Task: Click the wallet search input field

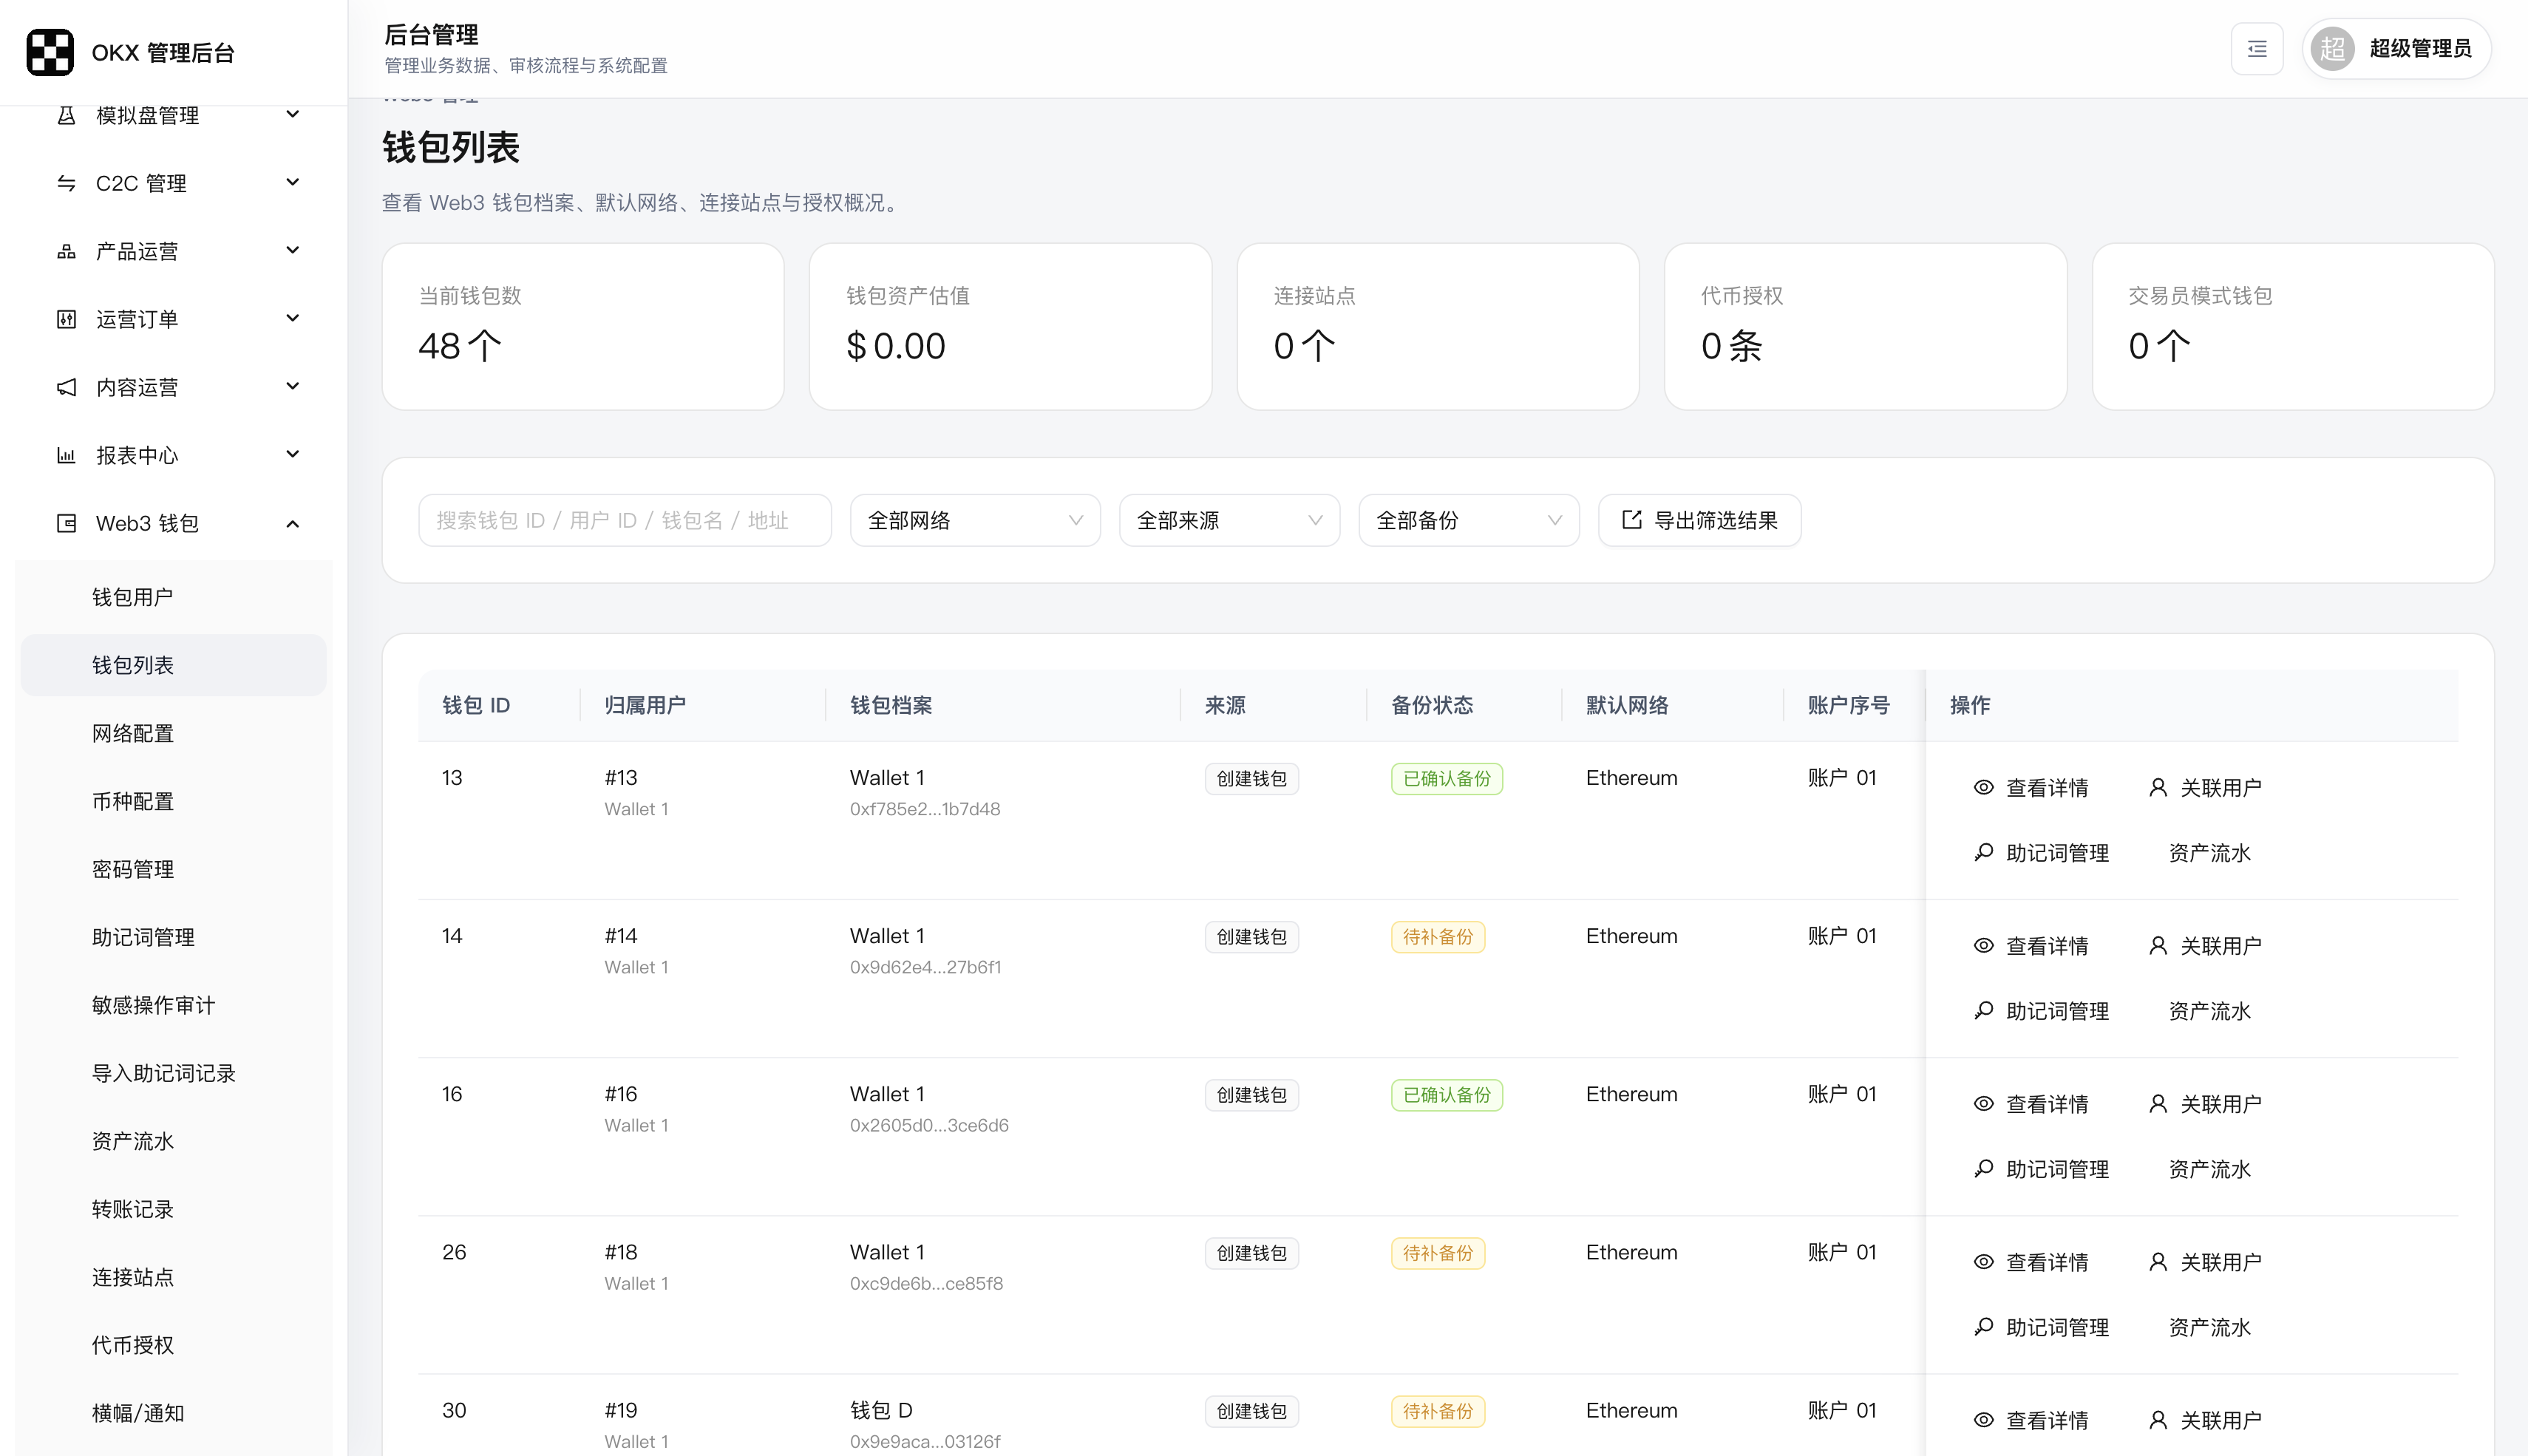Action: [625, 520]
